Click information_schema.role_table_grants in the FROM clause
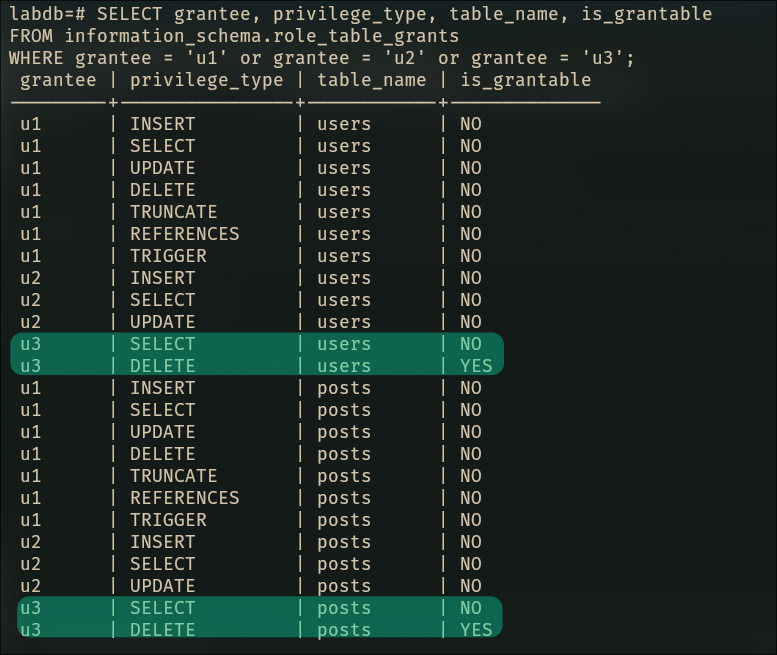Image resolution: width=777 pixels, height=655 pixels. coord(262,36)
